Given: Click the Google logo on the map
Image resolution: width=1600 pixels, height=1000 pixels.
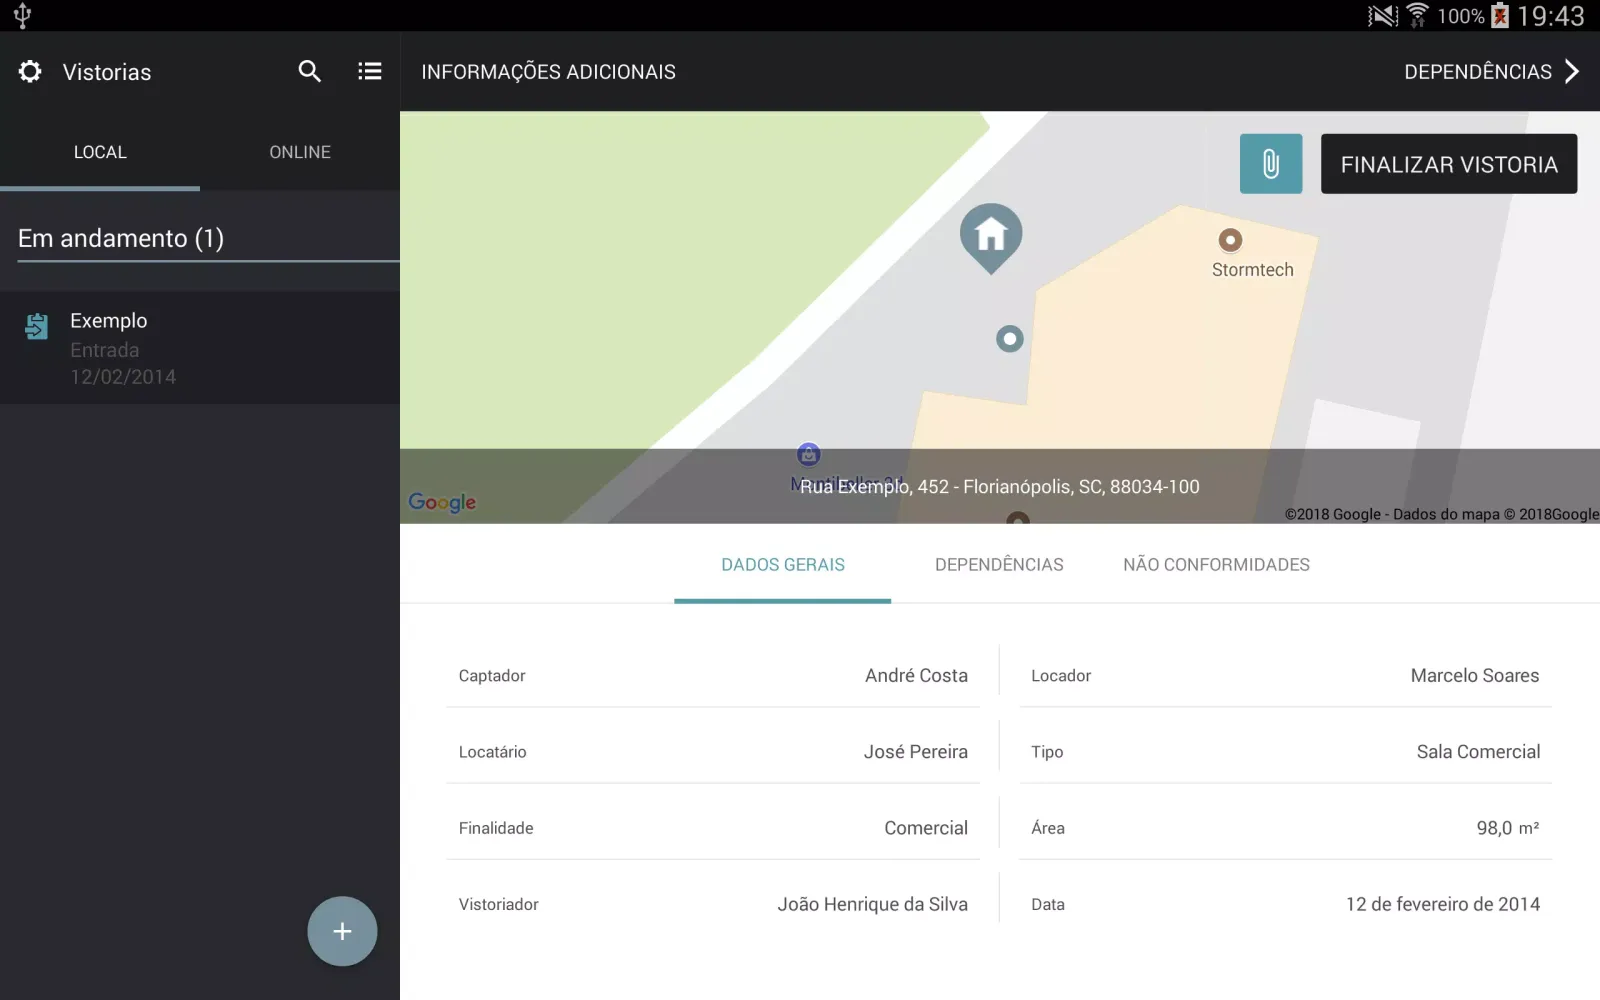Looking at the screenshot, I should tap(442, 502).
